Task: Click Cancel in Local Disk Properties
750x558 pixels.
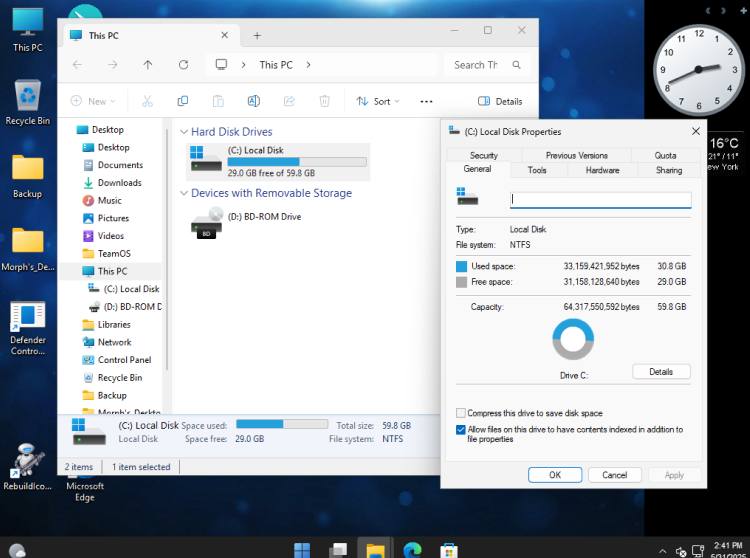Action: pos(615,475)
